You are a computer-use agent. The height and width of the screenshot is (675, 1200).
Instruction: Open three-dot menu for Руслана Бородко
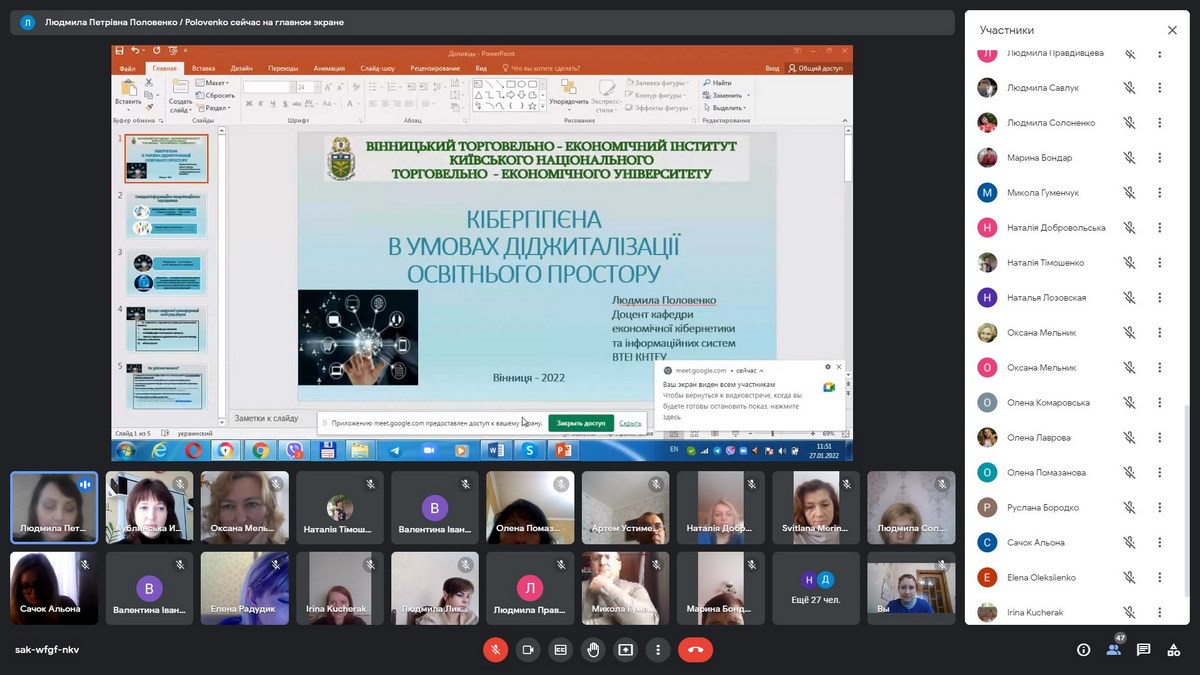click(x=1160, y=508)
